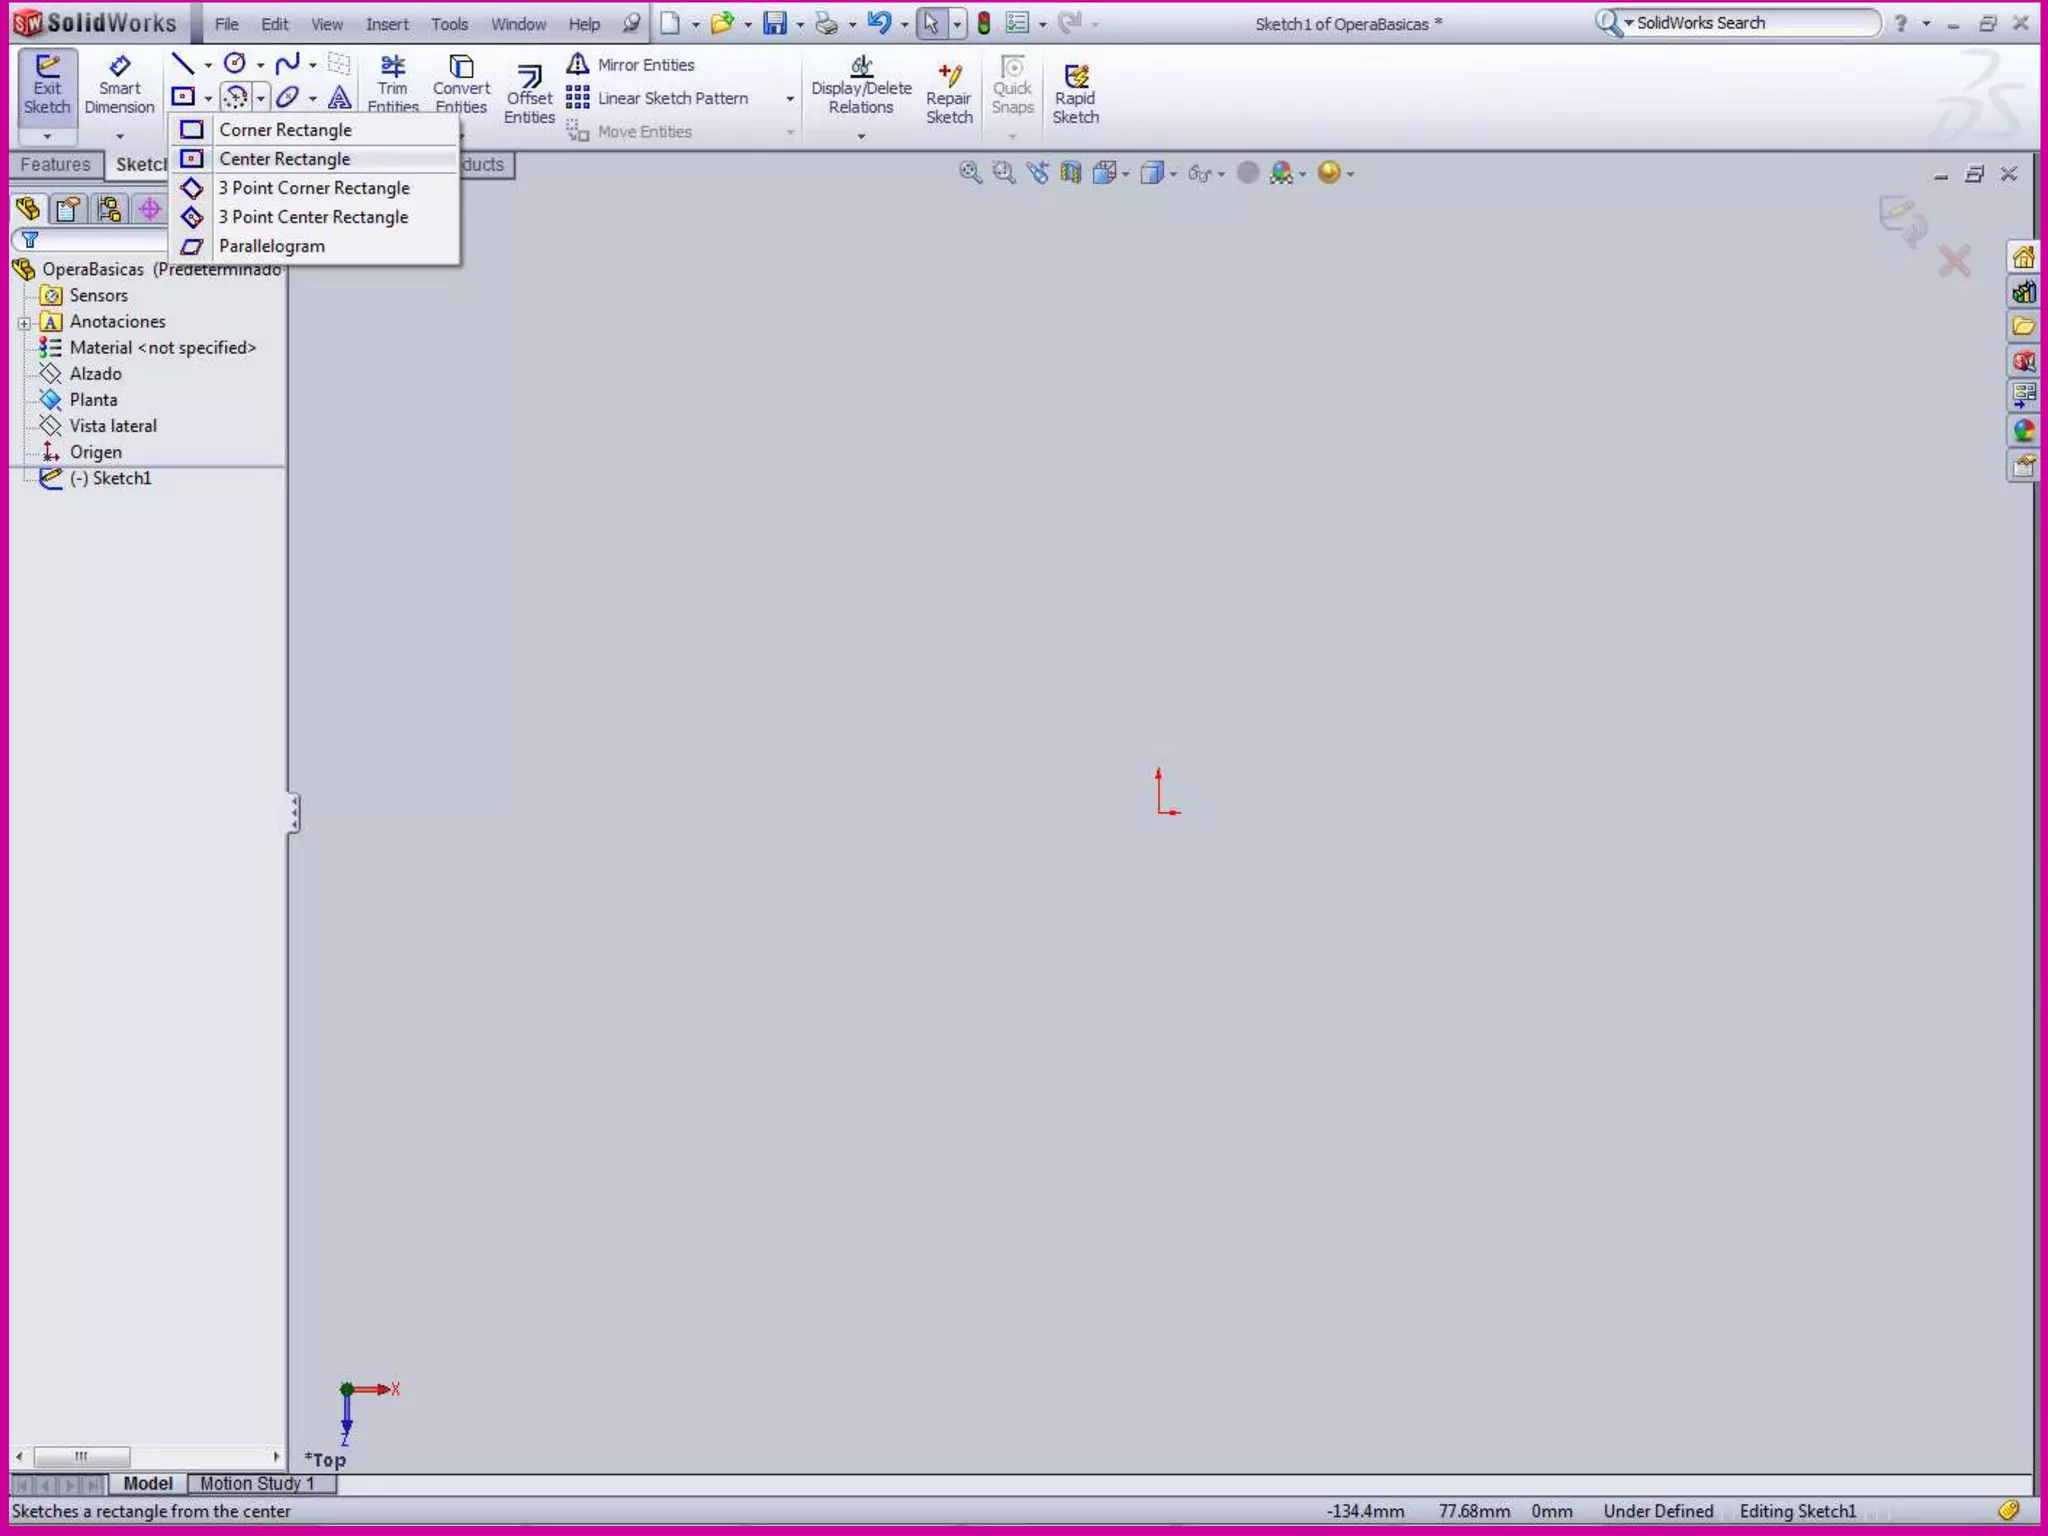Select the Planta plane in the tree
Image resolution: width=2048 pixels, height=1536 pixels.
coord(93,400)
